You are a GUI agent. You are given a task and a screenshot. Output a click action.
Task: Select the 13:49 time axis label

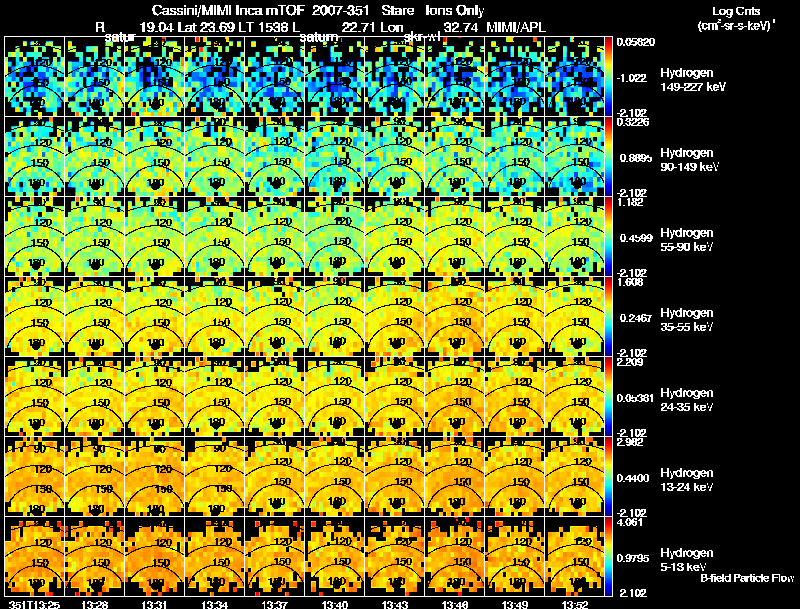515,604
